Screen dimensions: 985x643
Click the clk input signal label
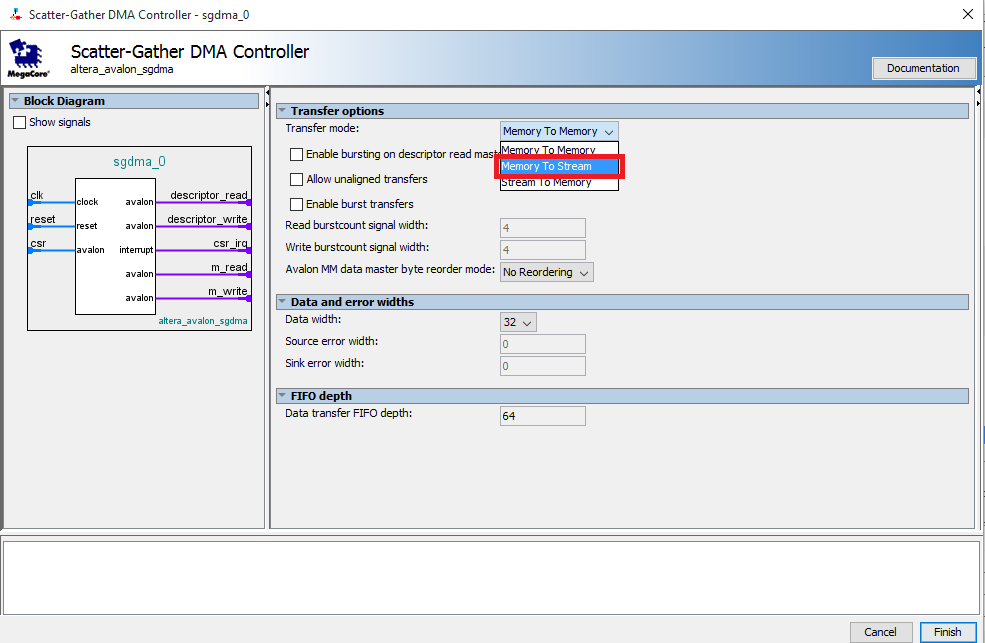[37, 195]
